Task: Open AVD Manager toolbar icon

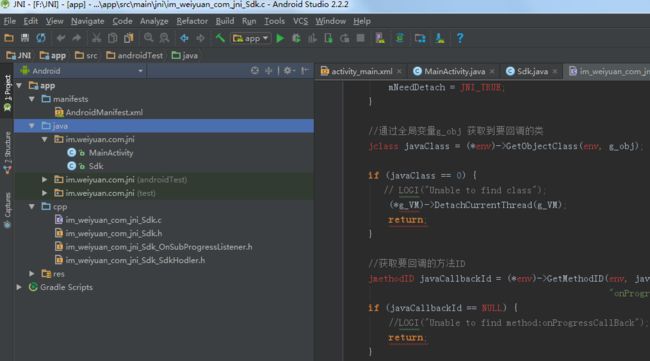Action: (380, 38)
